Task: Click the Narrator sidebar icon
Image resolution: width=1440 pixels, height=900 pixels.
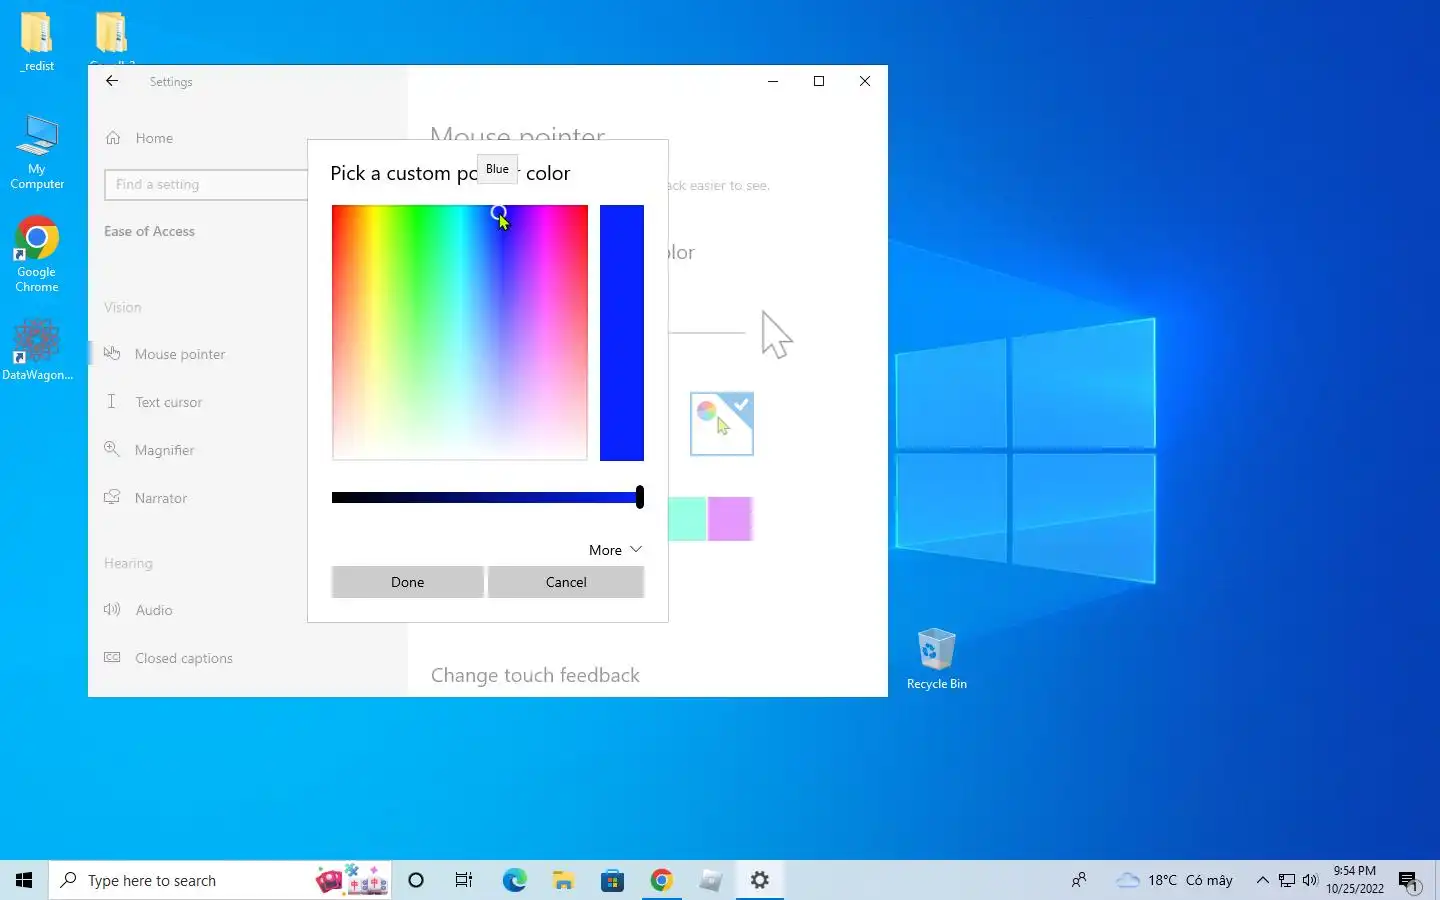Action: (x=112, y=497)
